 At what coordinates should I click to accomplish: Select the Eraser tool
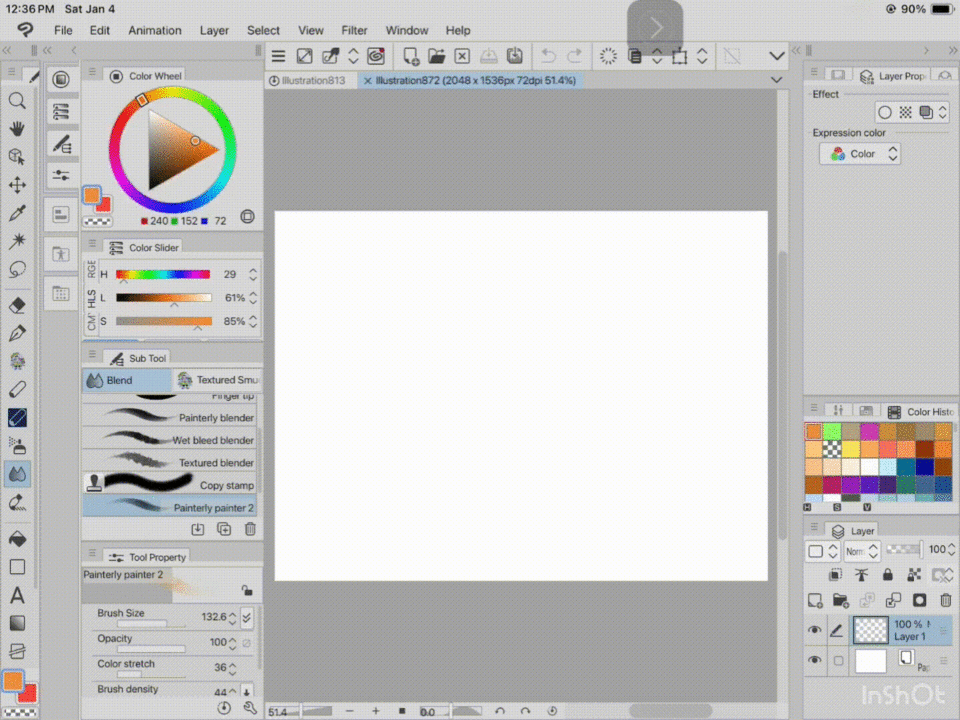17,305
